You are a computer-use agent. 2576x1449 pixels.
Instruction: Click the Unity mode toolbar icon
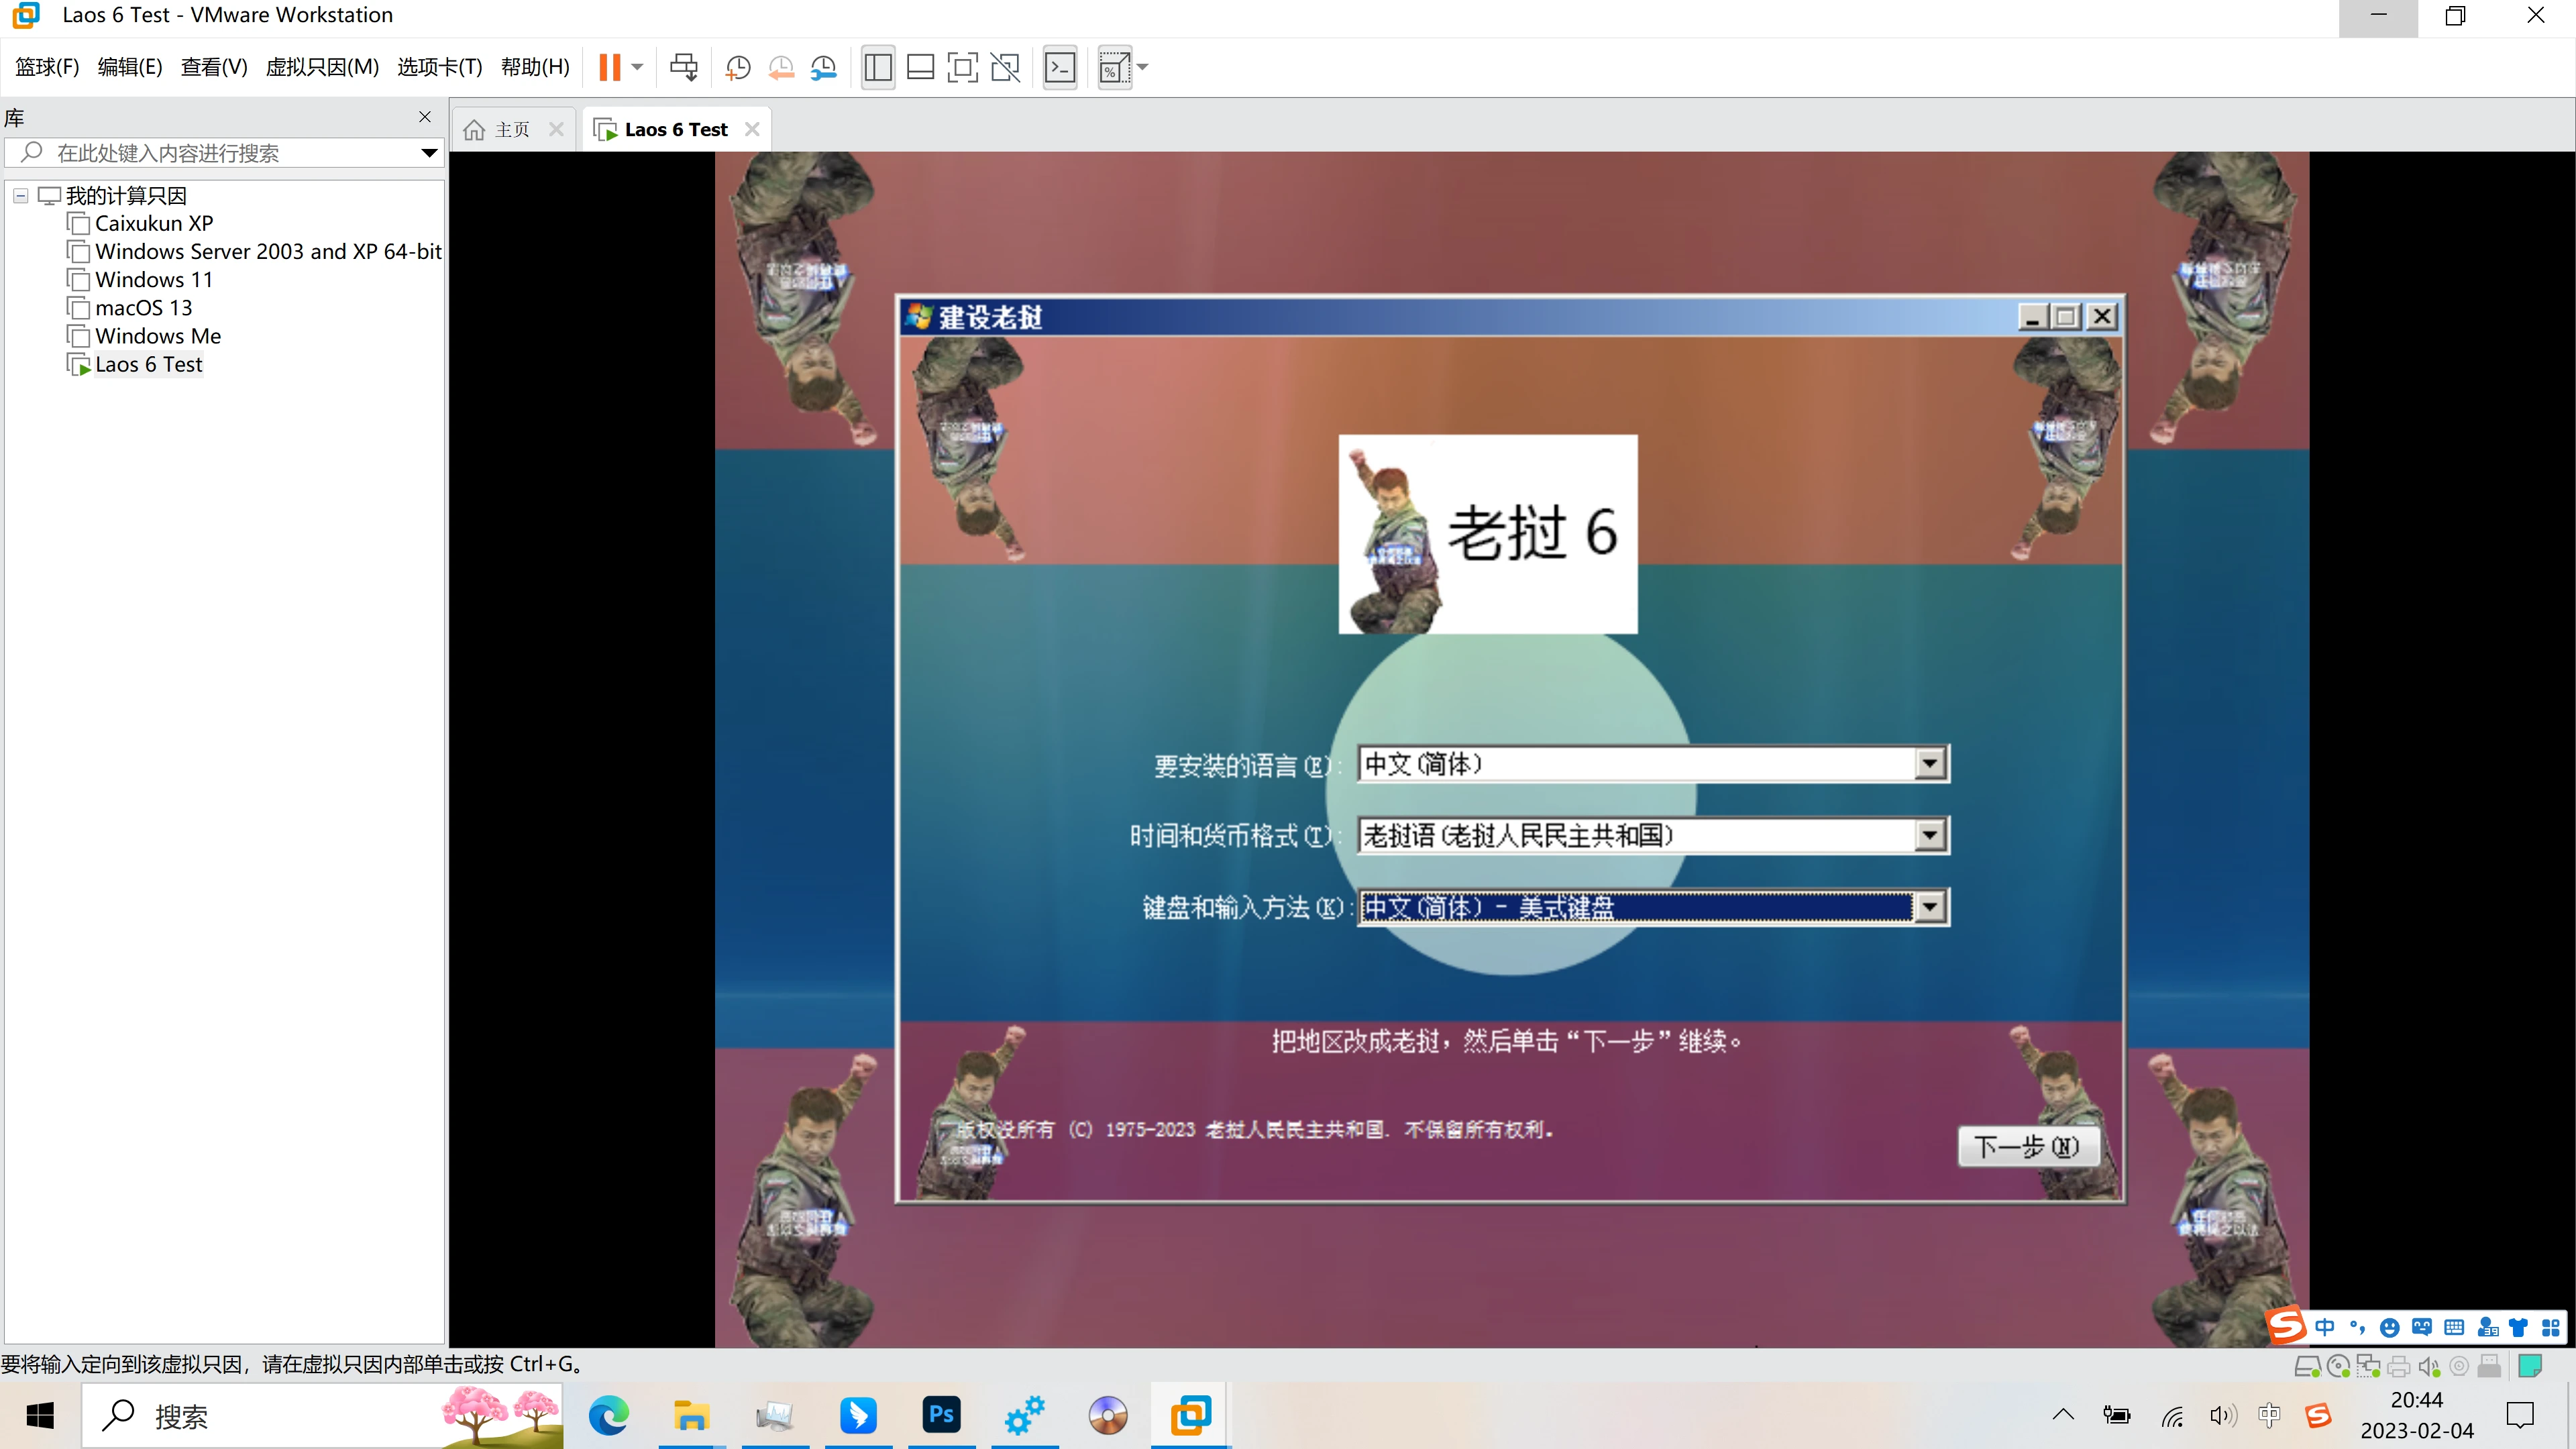click(1004, 67)
